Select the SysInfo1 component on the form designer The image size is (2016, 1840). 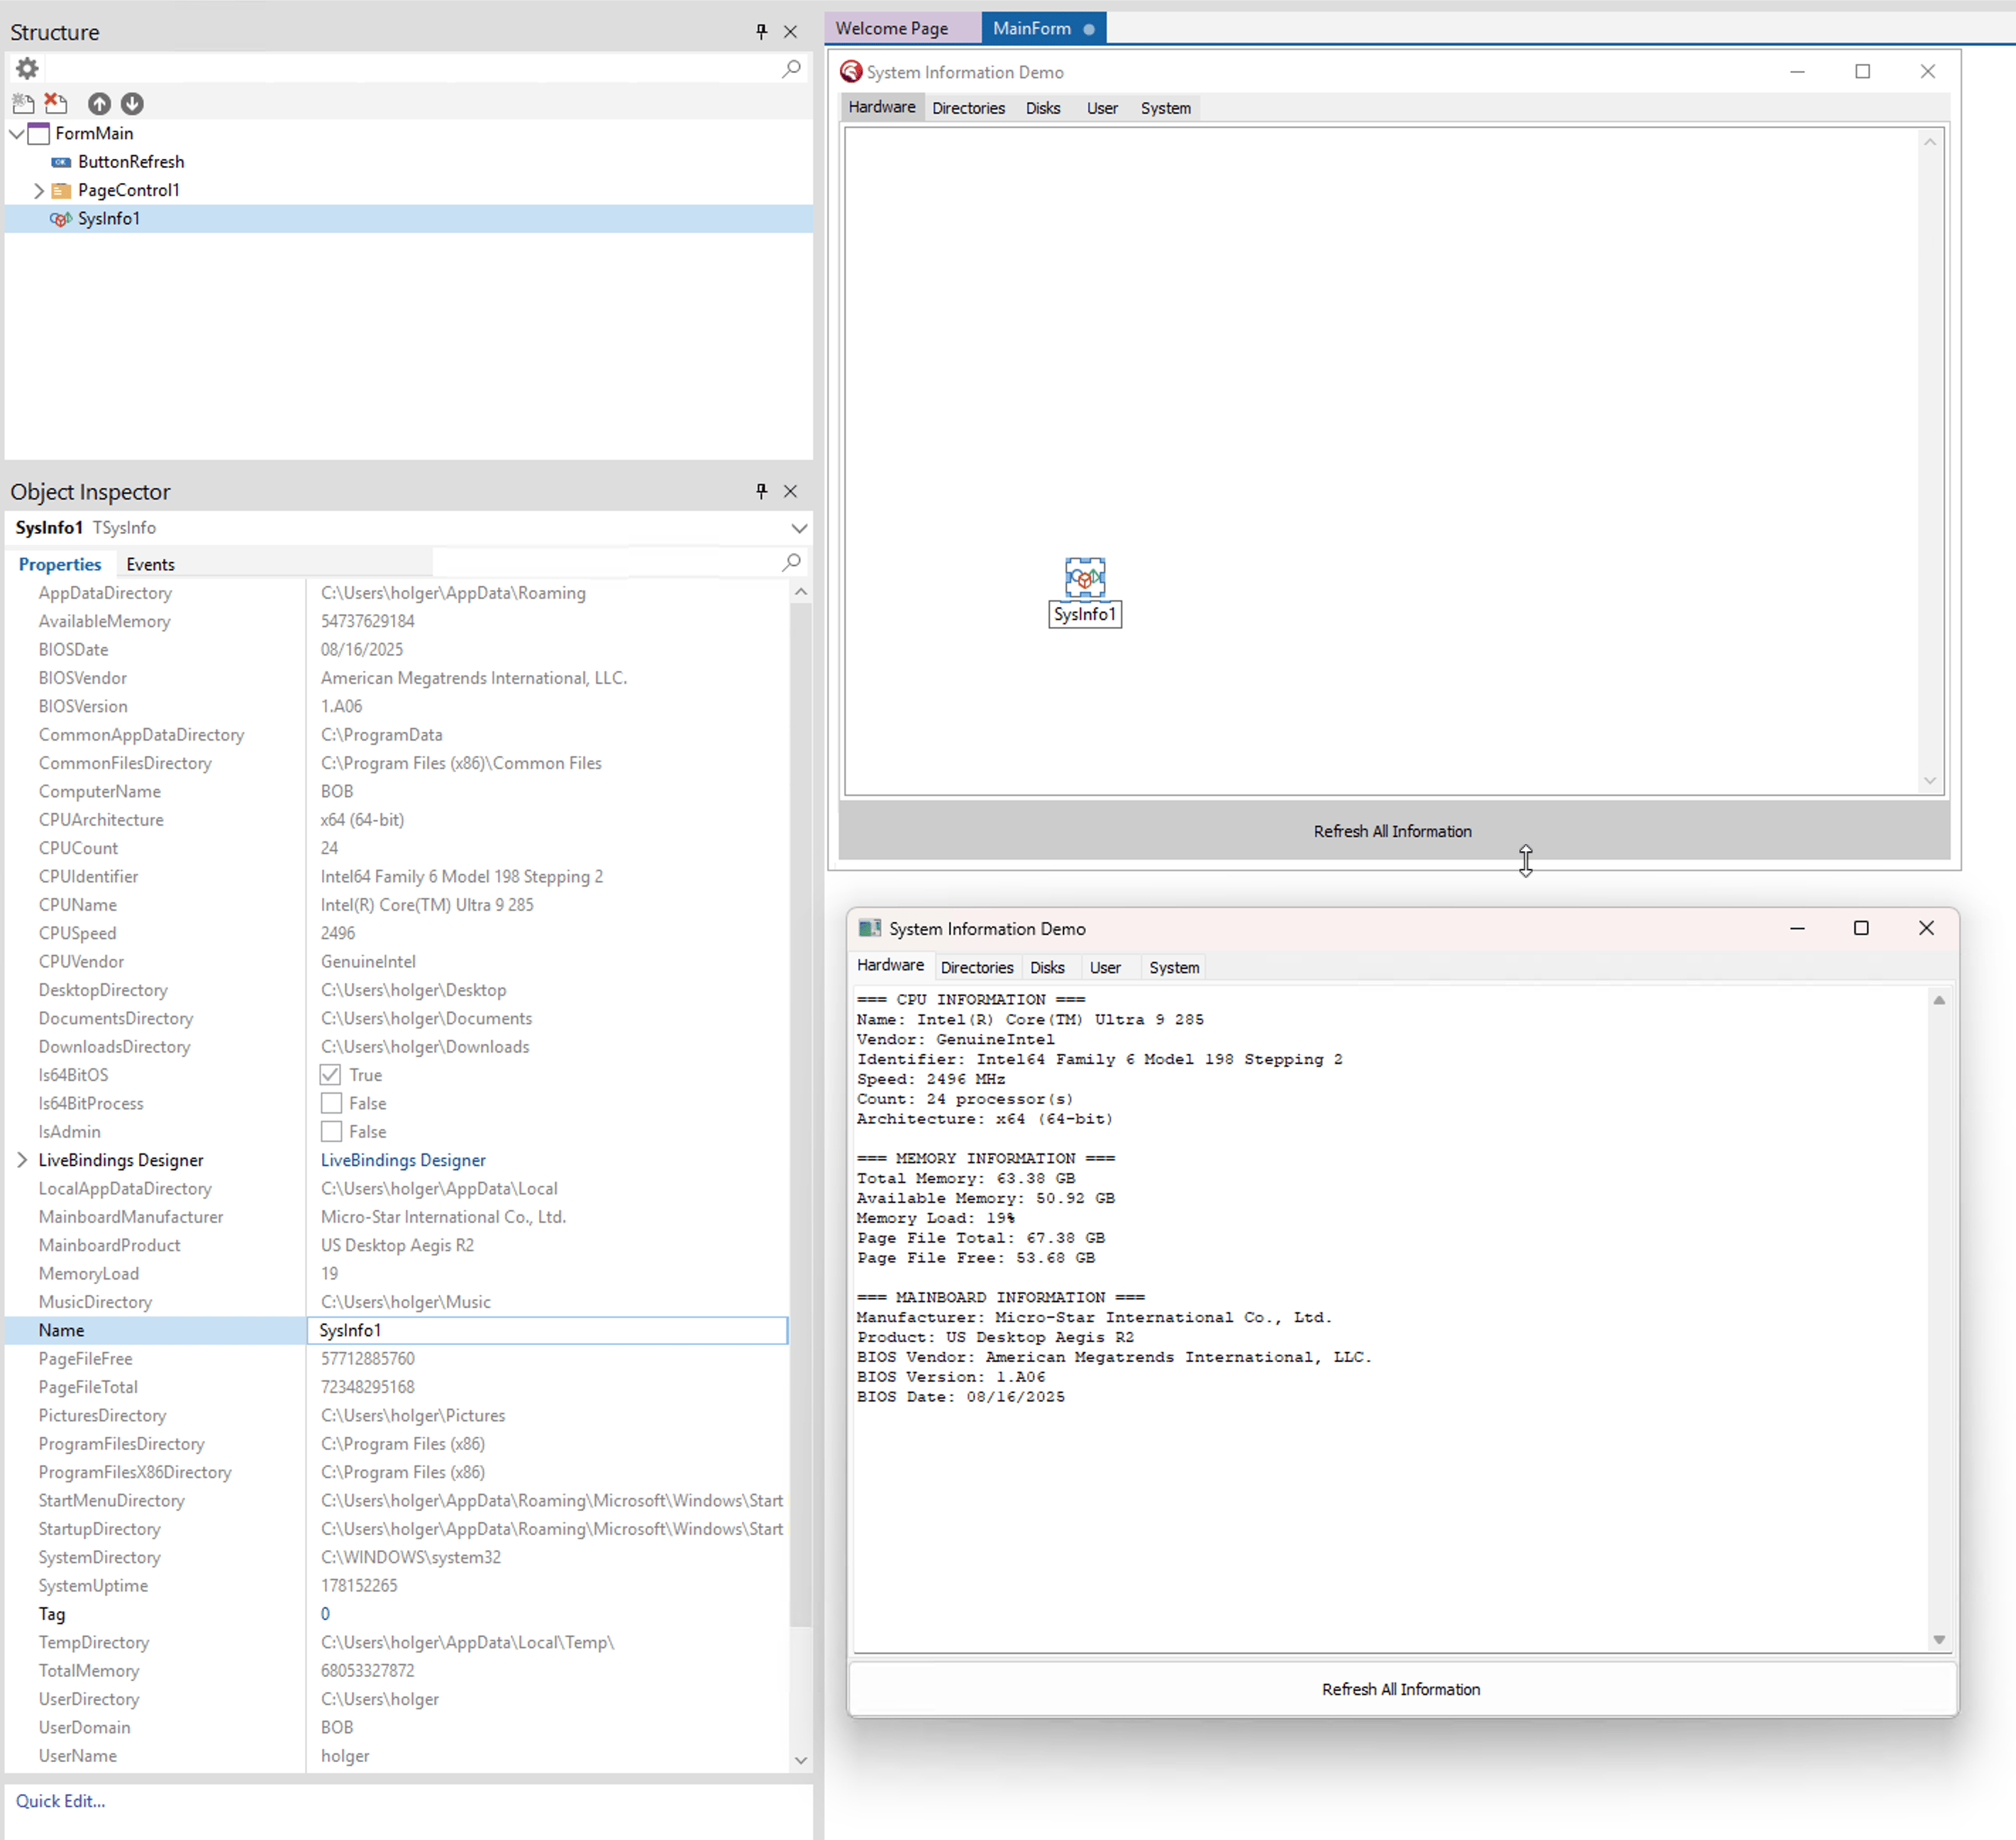pyautogui.click(x=1085, y=577)
